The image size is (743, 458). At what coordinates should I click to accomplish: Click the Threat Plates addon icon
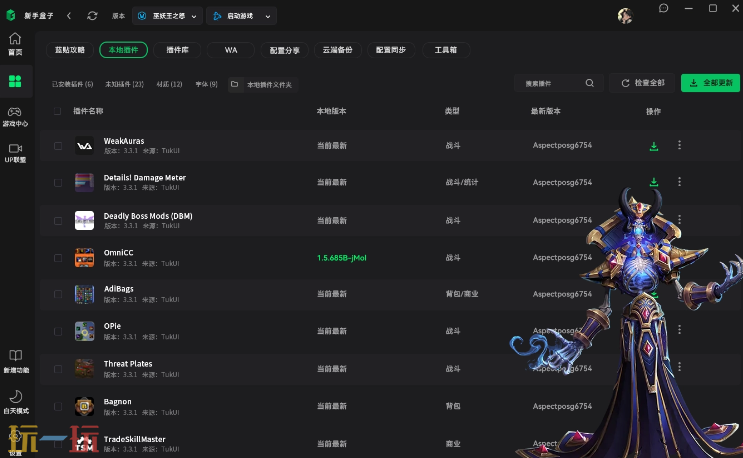84,369
